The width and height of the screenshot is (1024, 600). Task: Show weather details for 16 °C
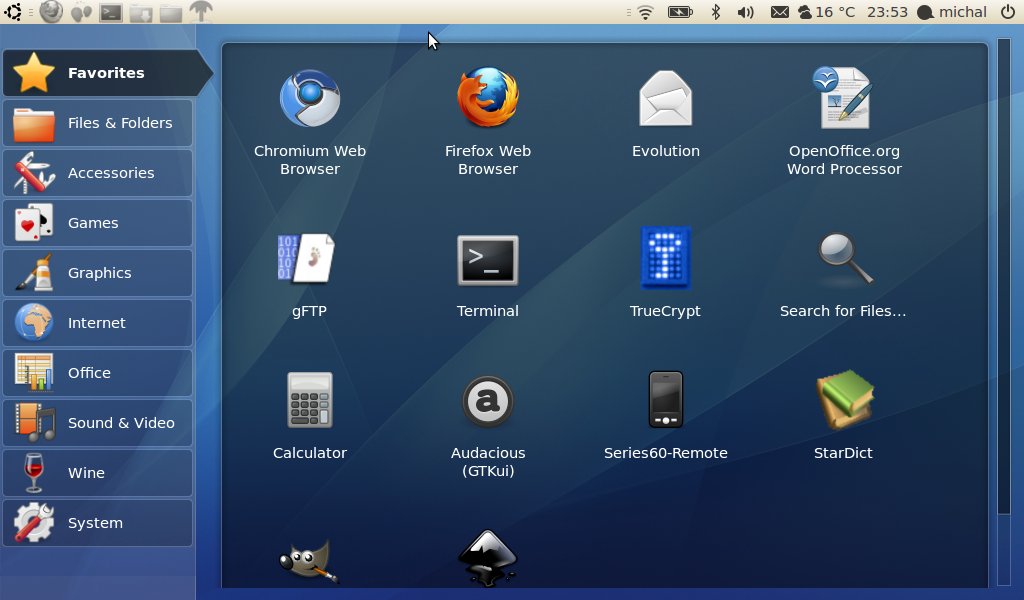pyautogui.click(x=827, y=12)
